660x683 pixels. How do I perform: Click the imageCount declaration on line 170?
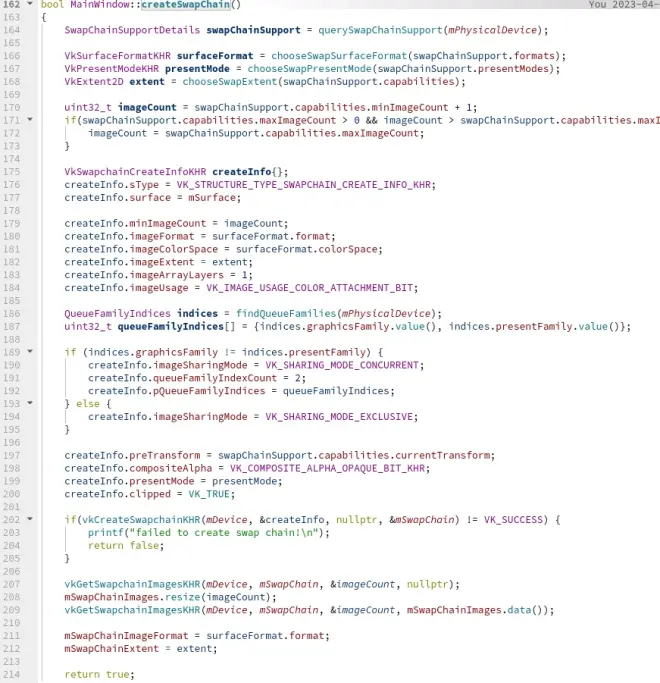coord(147,108)
